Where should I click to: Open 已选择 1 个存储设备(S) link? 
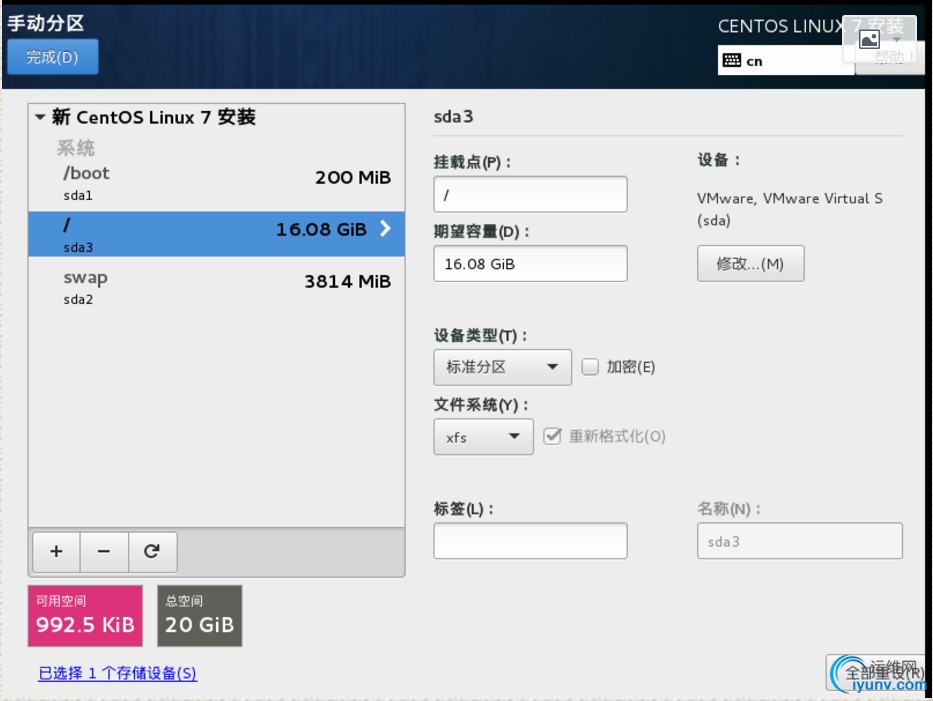tap(117, 673)
